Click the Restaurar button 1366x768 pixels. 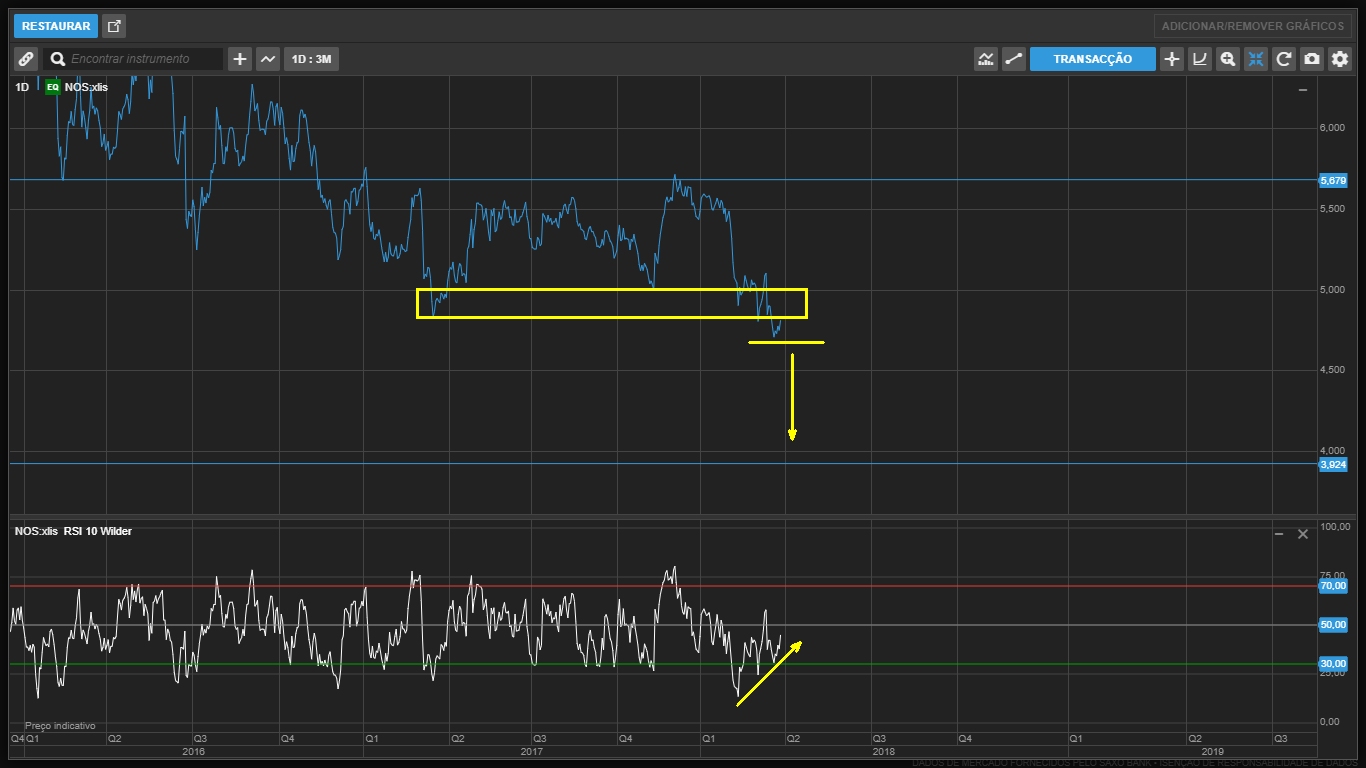click(x=56, y=26)
